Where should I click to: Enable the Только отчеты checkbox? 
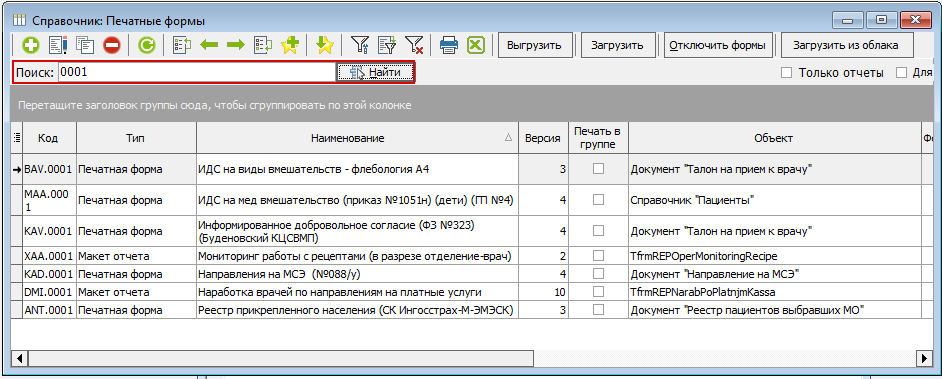click(786, 73)
